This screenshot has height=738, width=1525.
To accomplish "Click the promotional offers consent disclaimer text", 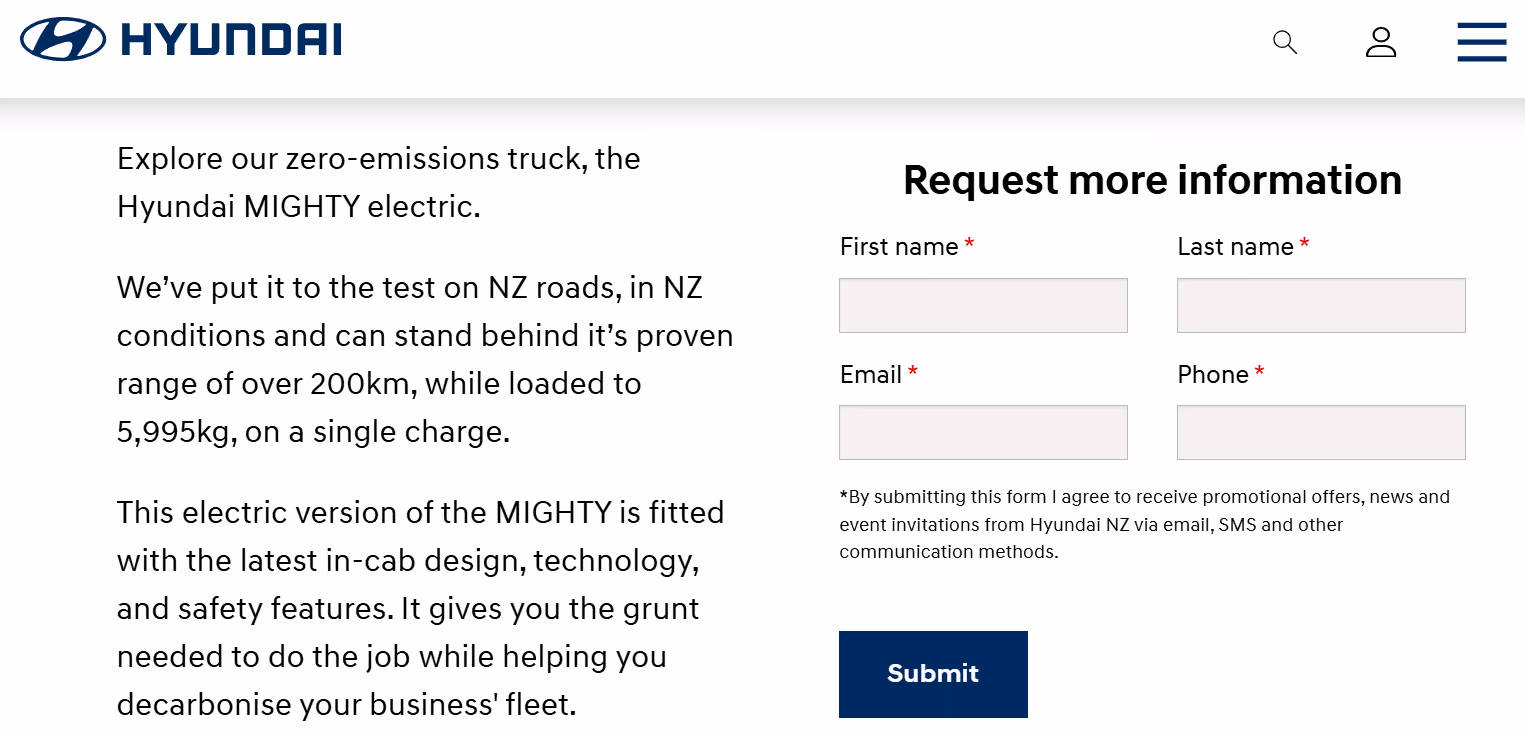I will 1145,524.
